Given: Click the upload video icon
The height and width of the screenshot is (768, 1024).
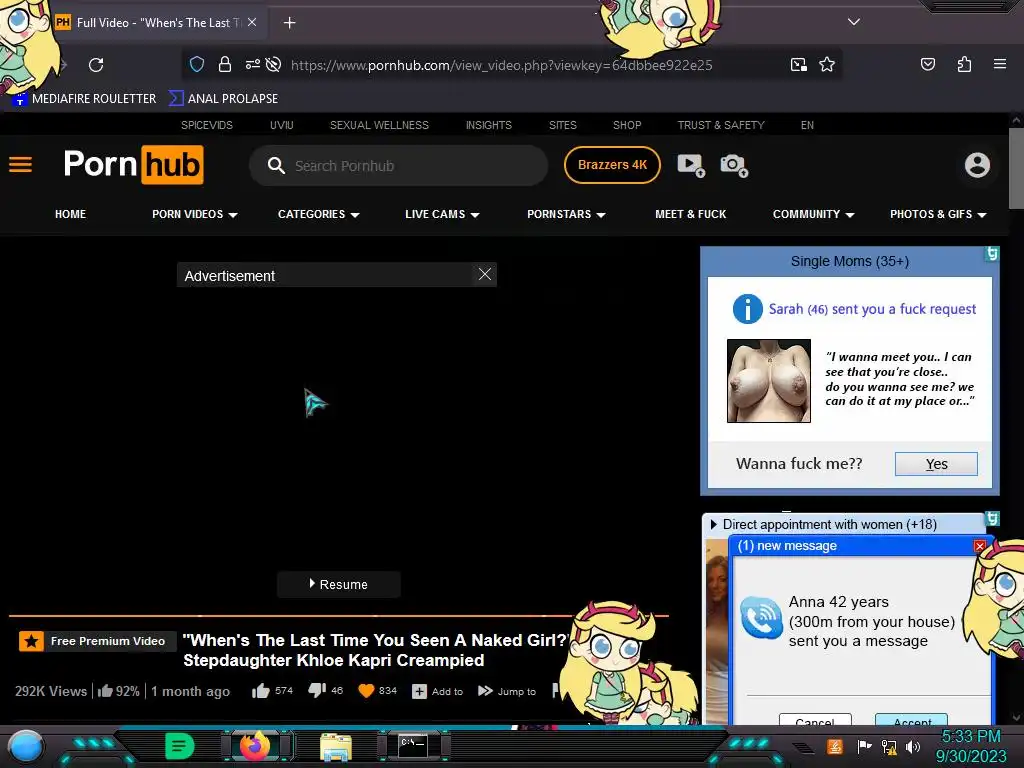Looking at the screenshot, I should click(x=691, y=165).
